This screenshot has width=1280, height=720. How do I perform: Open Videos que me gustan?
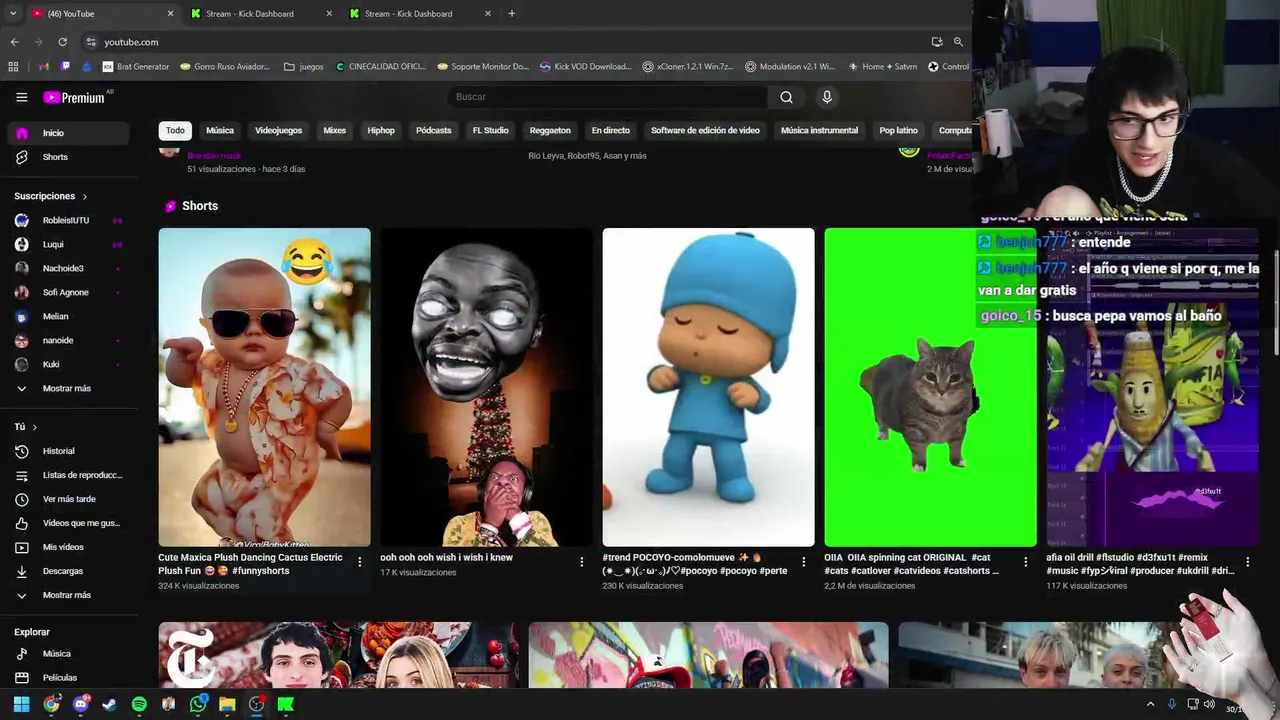click(x=68, y=523)
